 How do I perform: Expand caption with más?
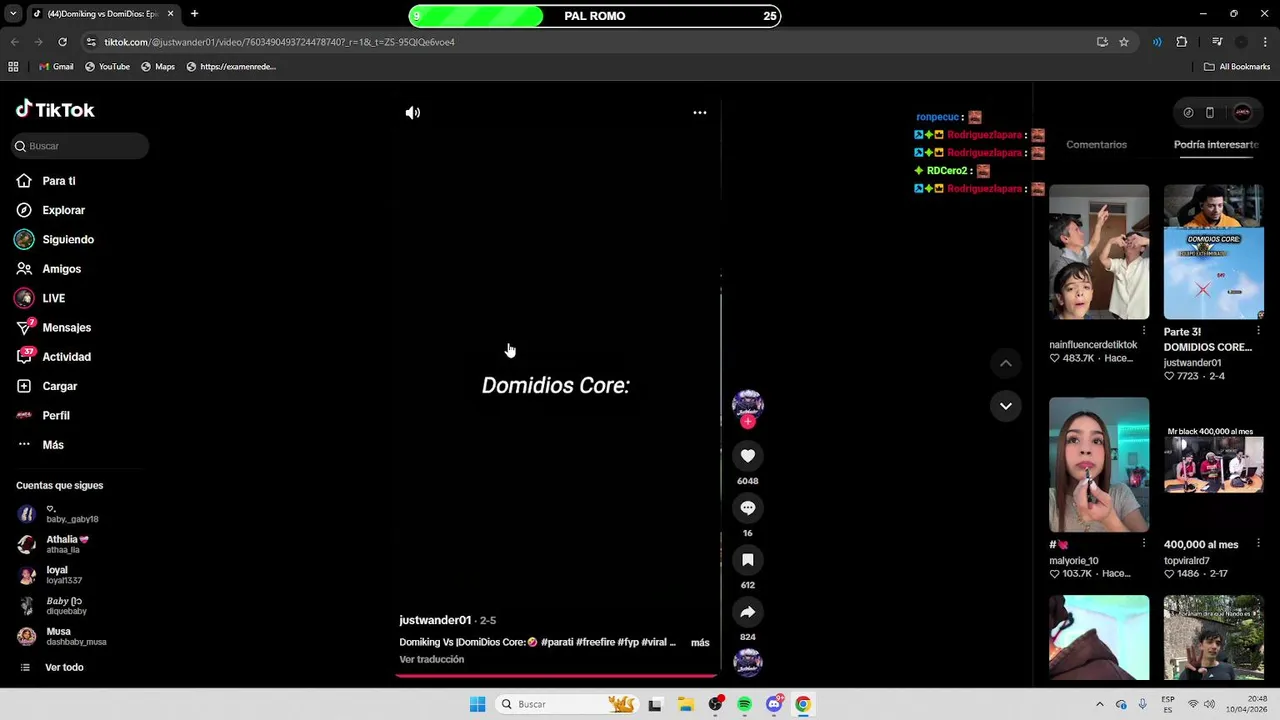700,643
